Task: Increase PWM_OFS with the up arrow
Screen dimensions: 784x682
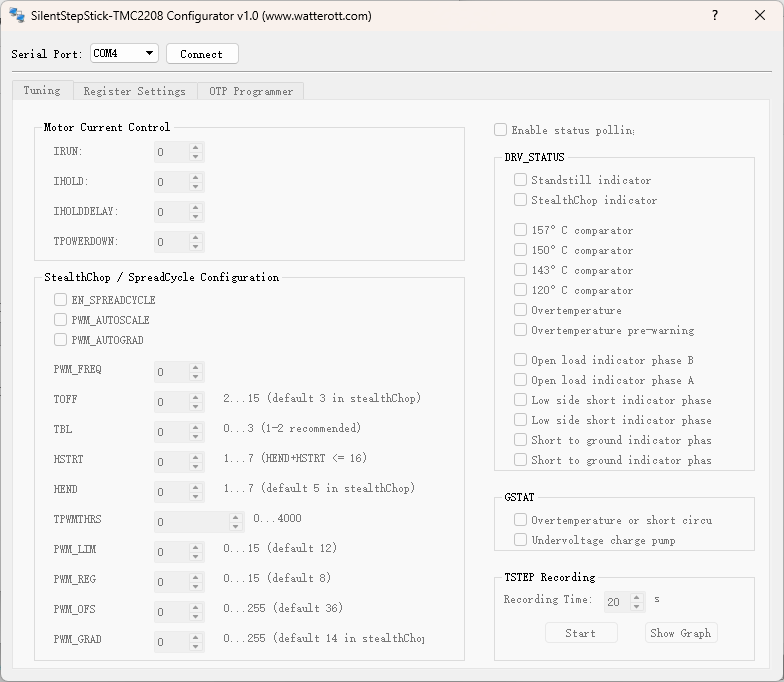Action: (x=196, y=608)
